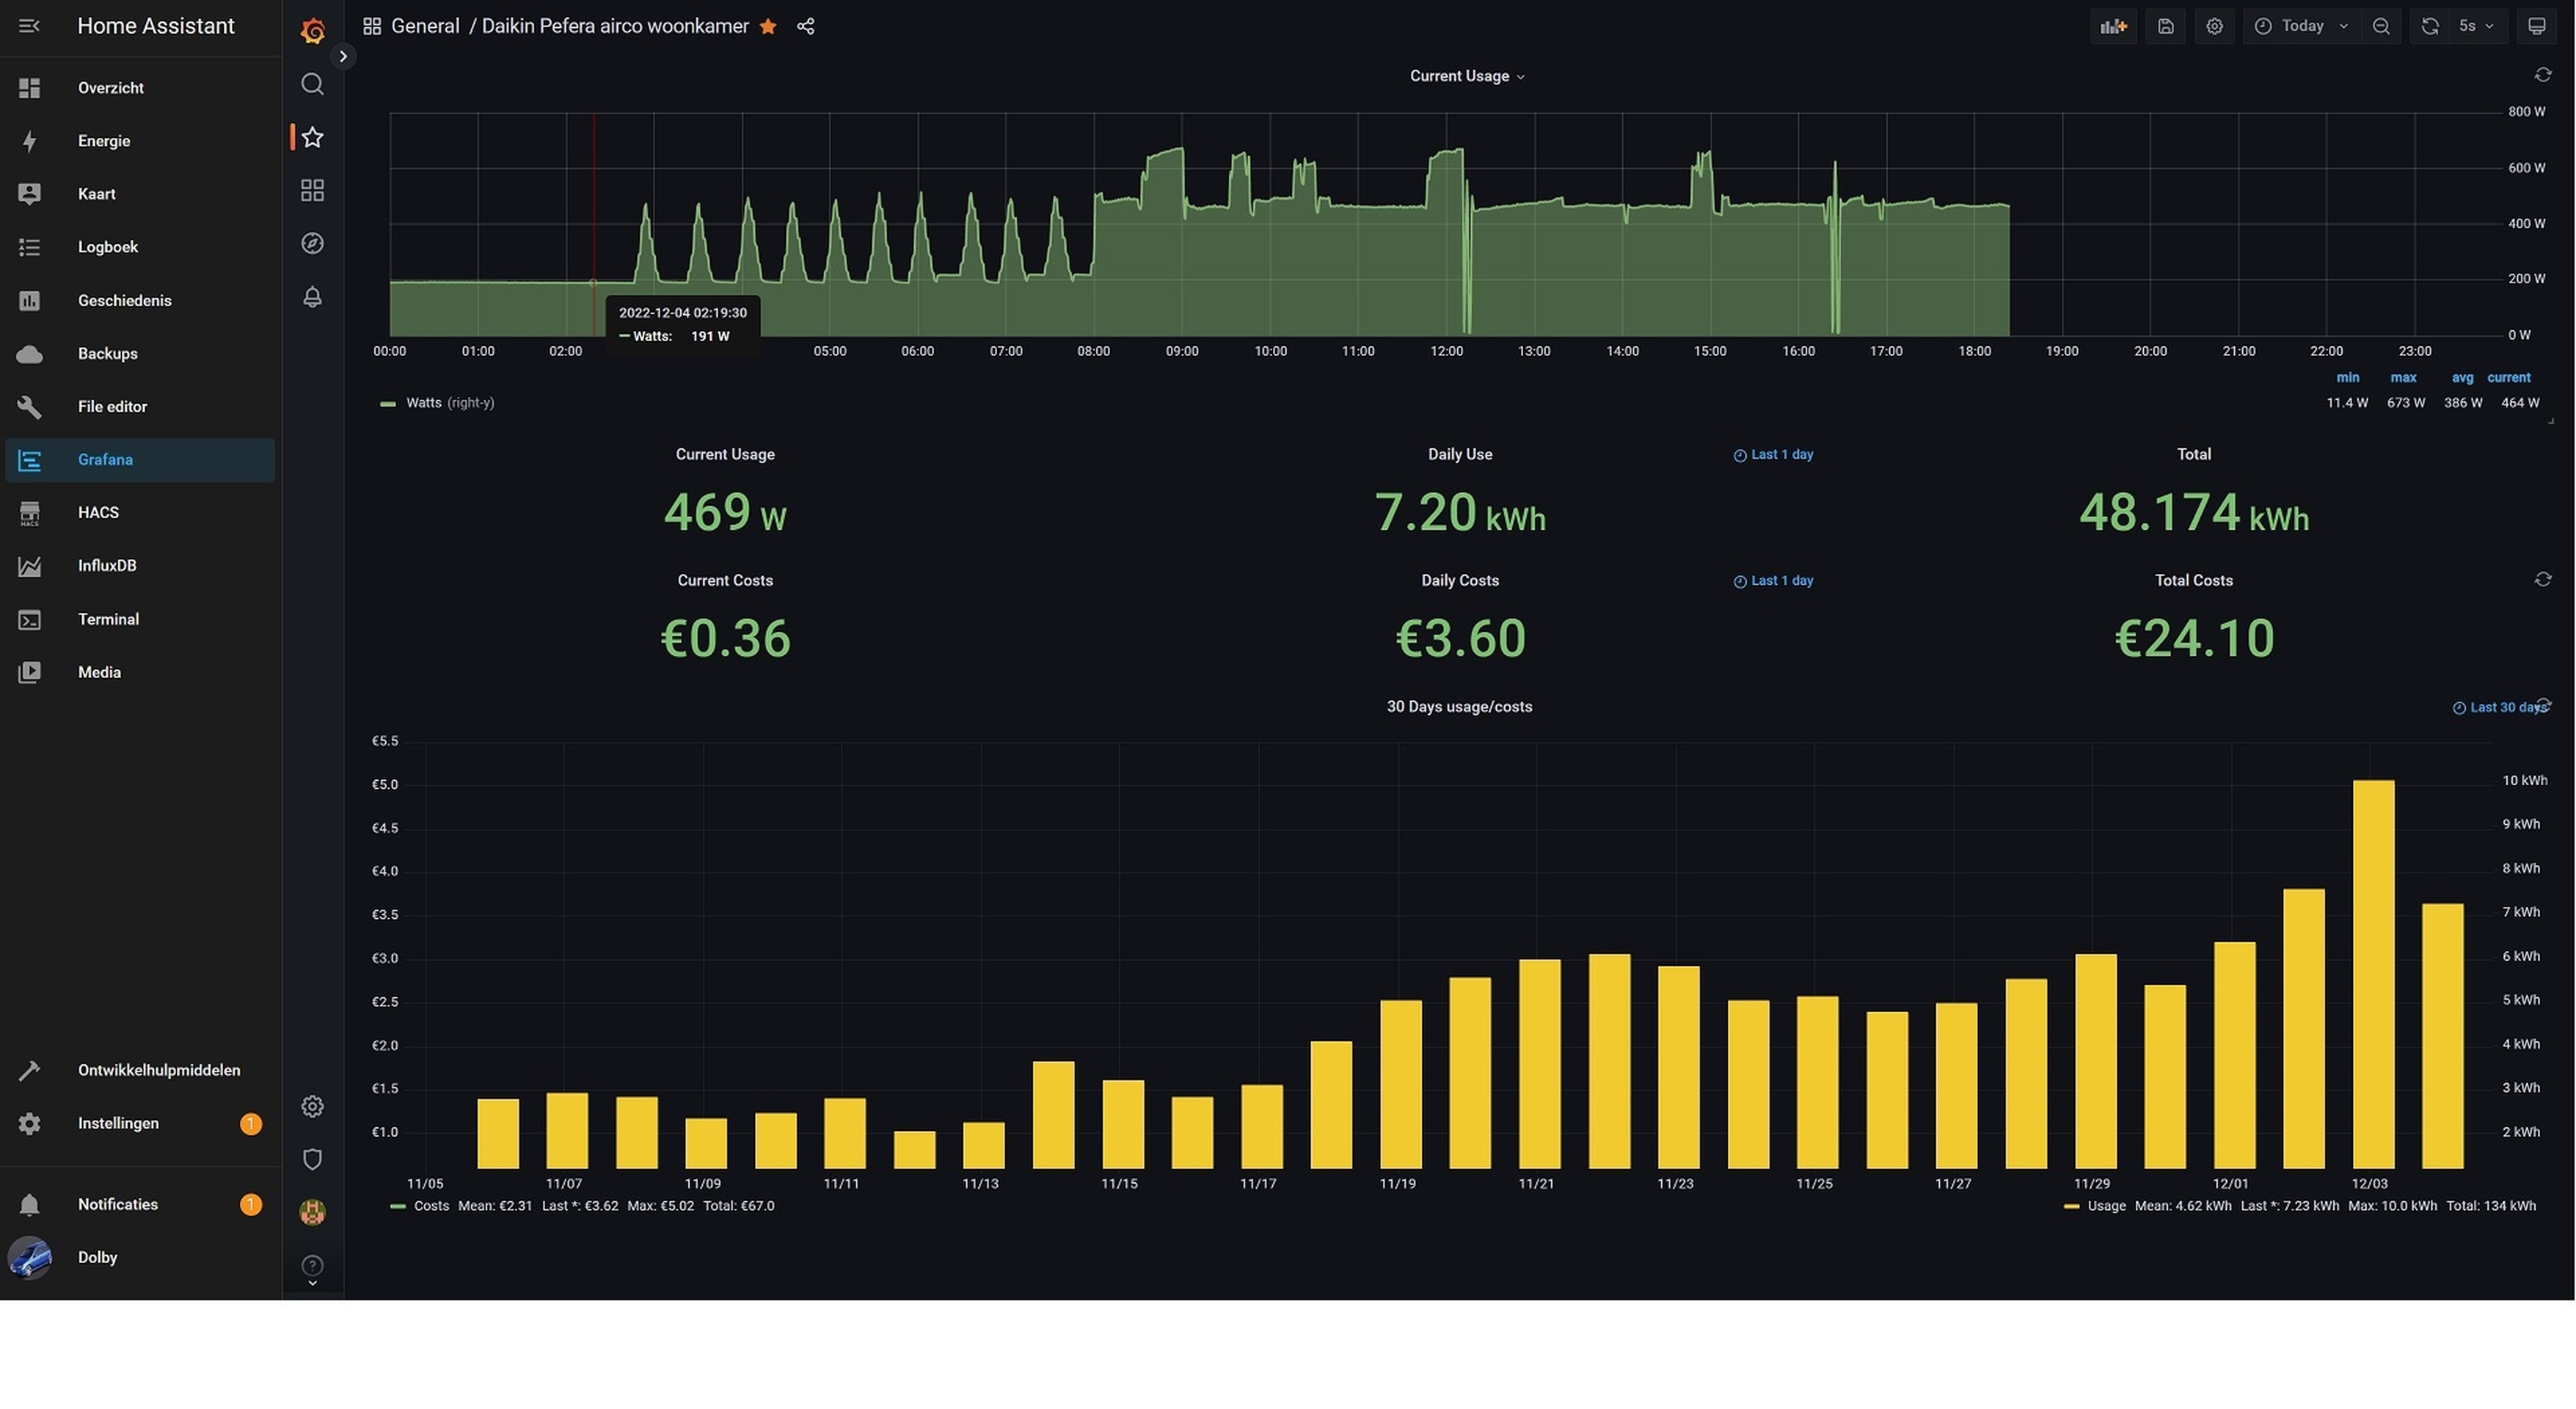Click the yellow Usage legend color swatch
Image resolution: width=2576 pixels, height=1409 pixels.
(x=2071, y=1206)
